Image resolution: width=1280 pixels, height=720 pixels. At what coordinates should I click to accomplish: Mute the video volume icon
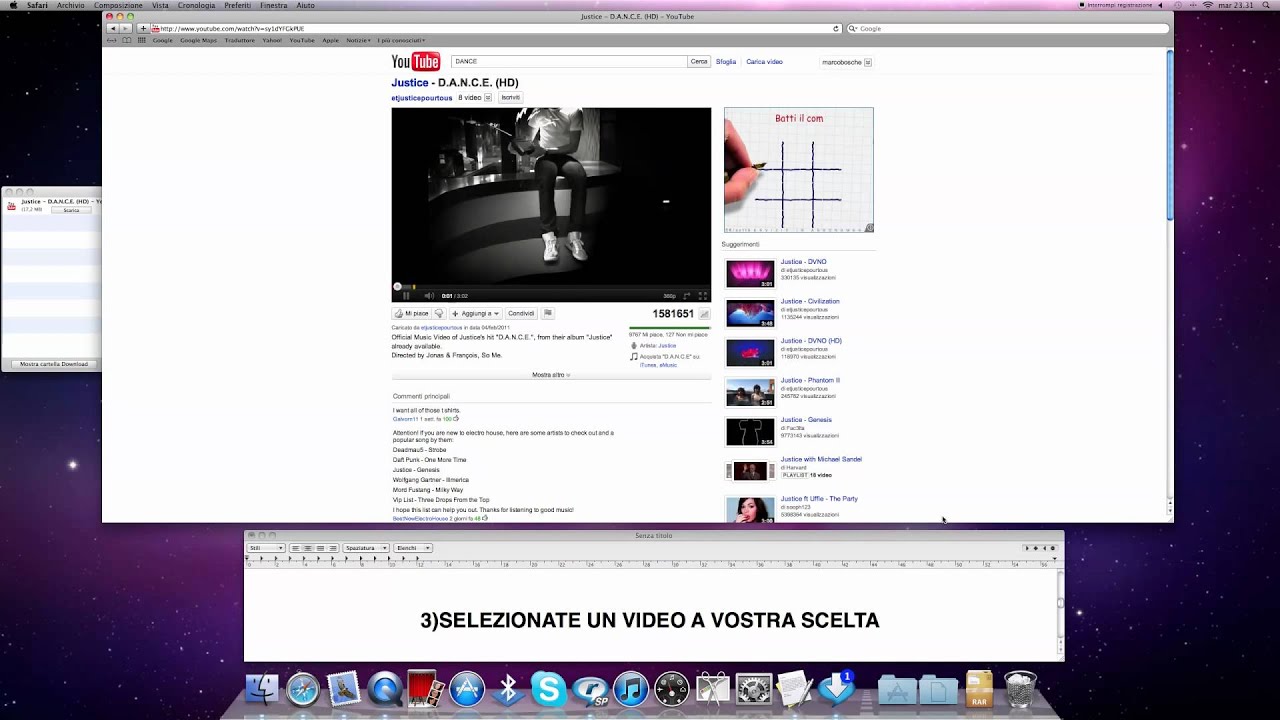429,296
